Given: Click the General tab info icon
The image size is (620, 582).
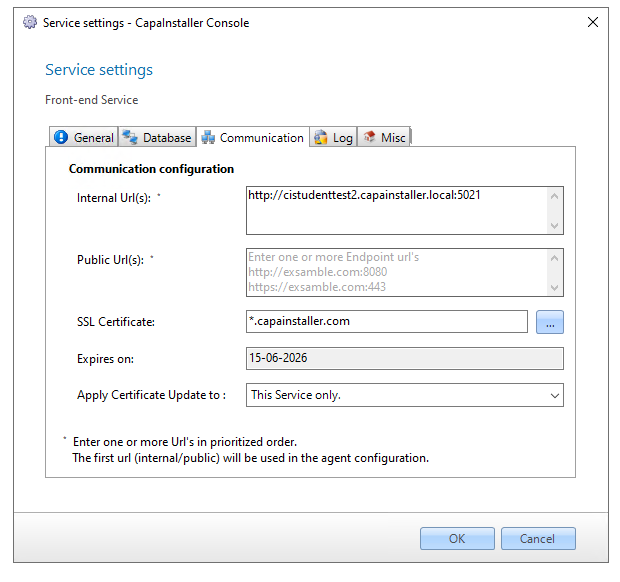Looking at the screenshot, I should 61,137.
